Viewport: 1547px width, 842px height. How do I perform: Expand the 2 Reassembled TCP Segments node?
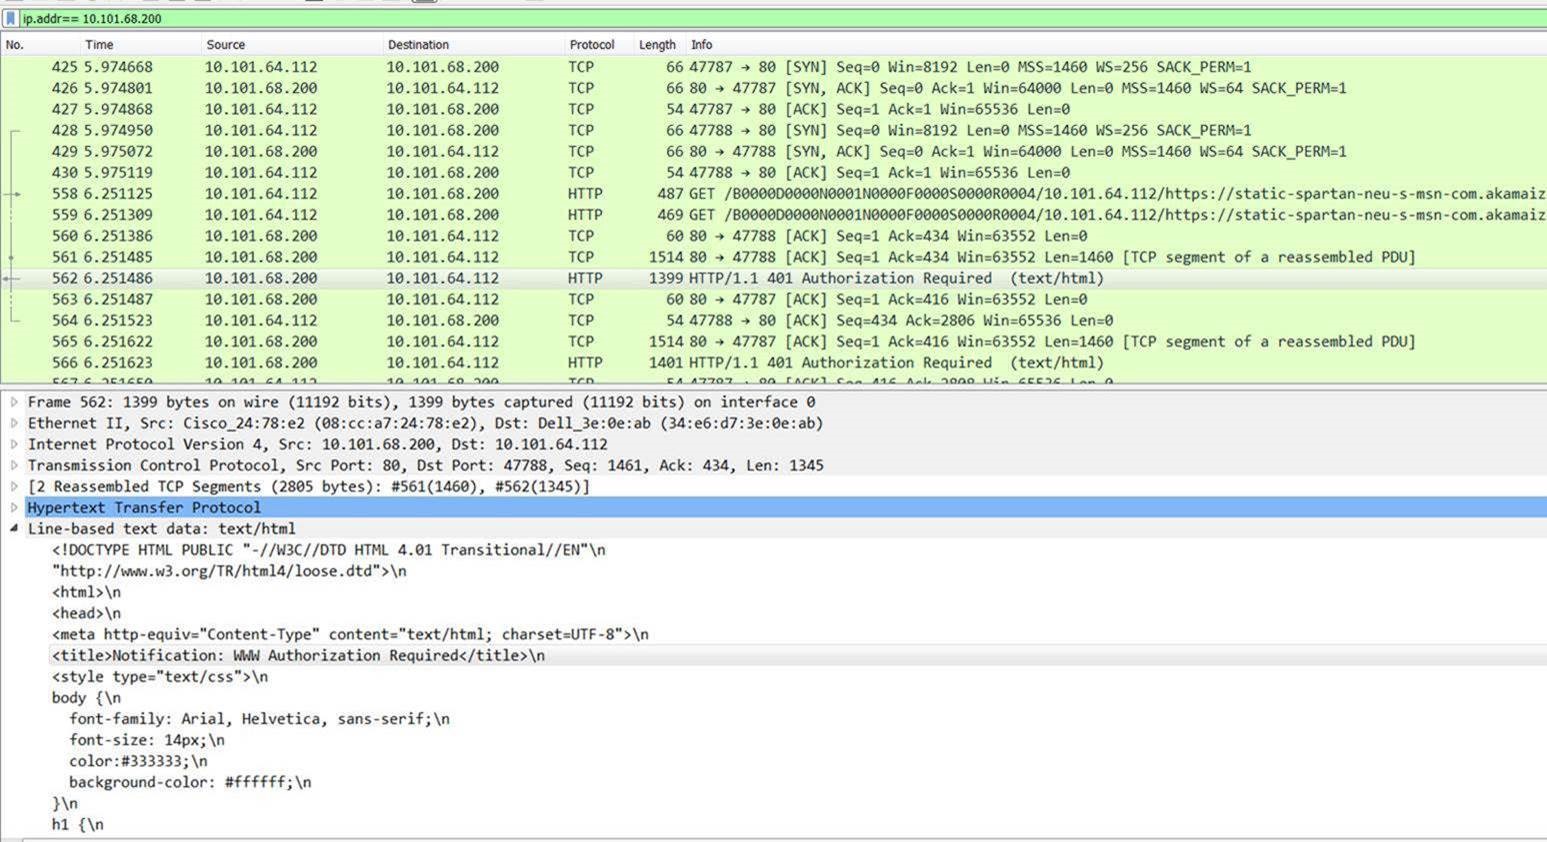14,486
